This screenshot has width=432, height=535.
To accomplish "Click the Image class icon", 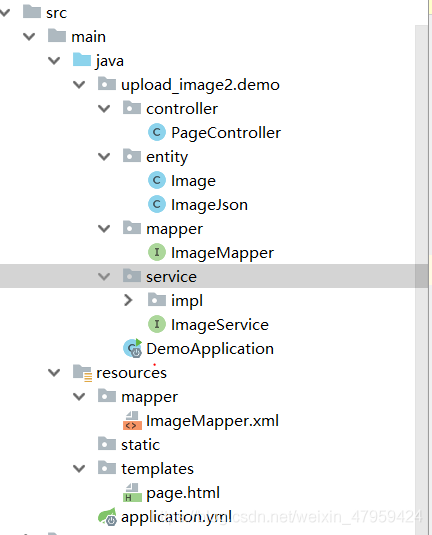I will coord(157,180).
